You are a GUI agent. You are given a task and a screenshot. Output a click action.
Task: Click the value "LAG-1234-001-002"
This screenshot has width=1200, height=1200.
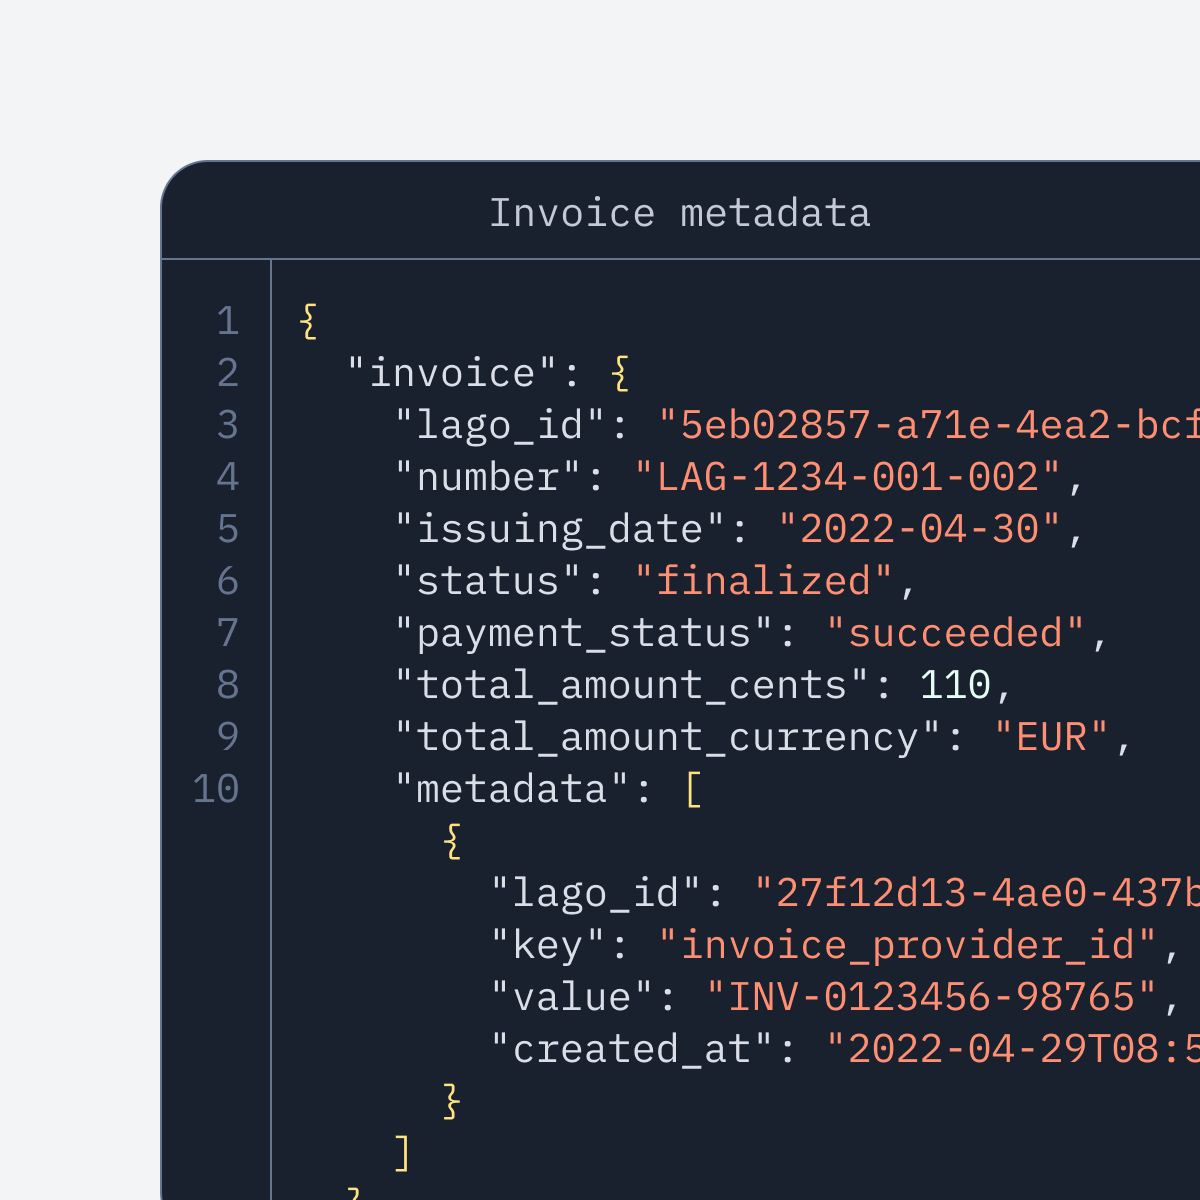[848, 477]
